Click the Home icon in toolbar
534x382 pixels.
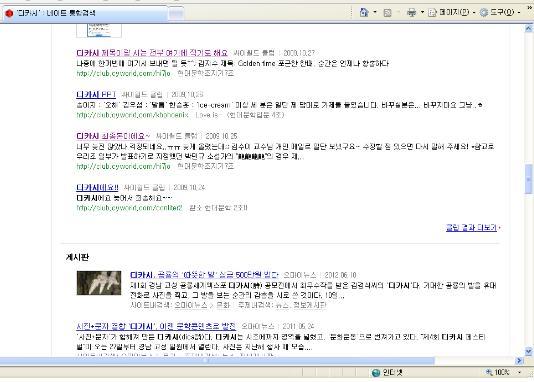[x=364, y=13]
